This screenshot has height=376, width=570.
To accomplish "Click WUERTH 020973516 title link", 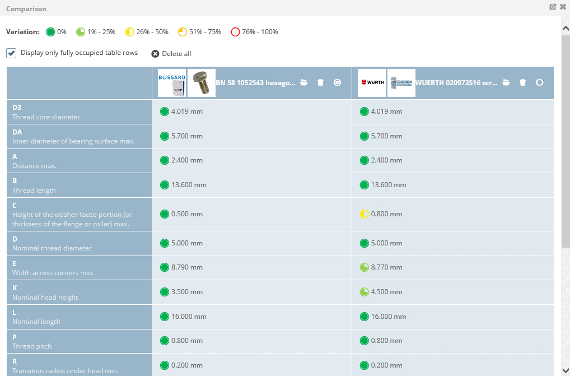I will pos(457,83).
